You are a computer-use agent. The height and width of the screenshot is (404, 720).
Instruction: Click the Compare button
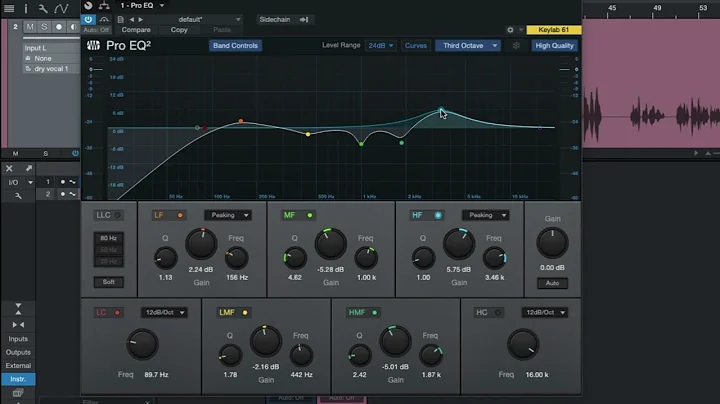[136, 29]
